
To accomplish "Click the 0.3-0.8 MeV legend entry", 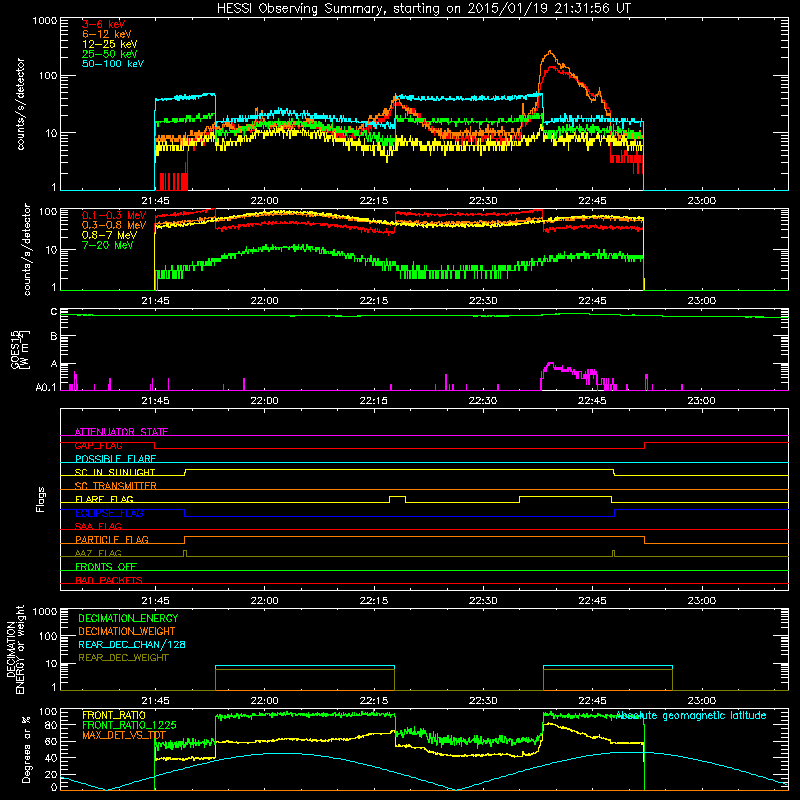I will coord(114,225).
